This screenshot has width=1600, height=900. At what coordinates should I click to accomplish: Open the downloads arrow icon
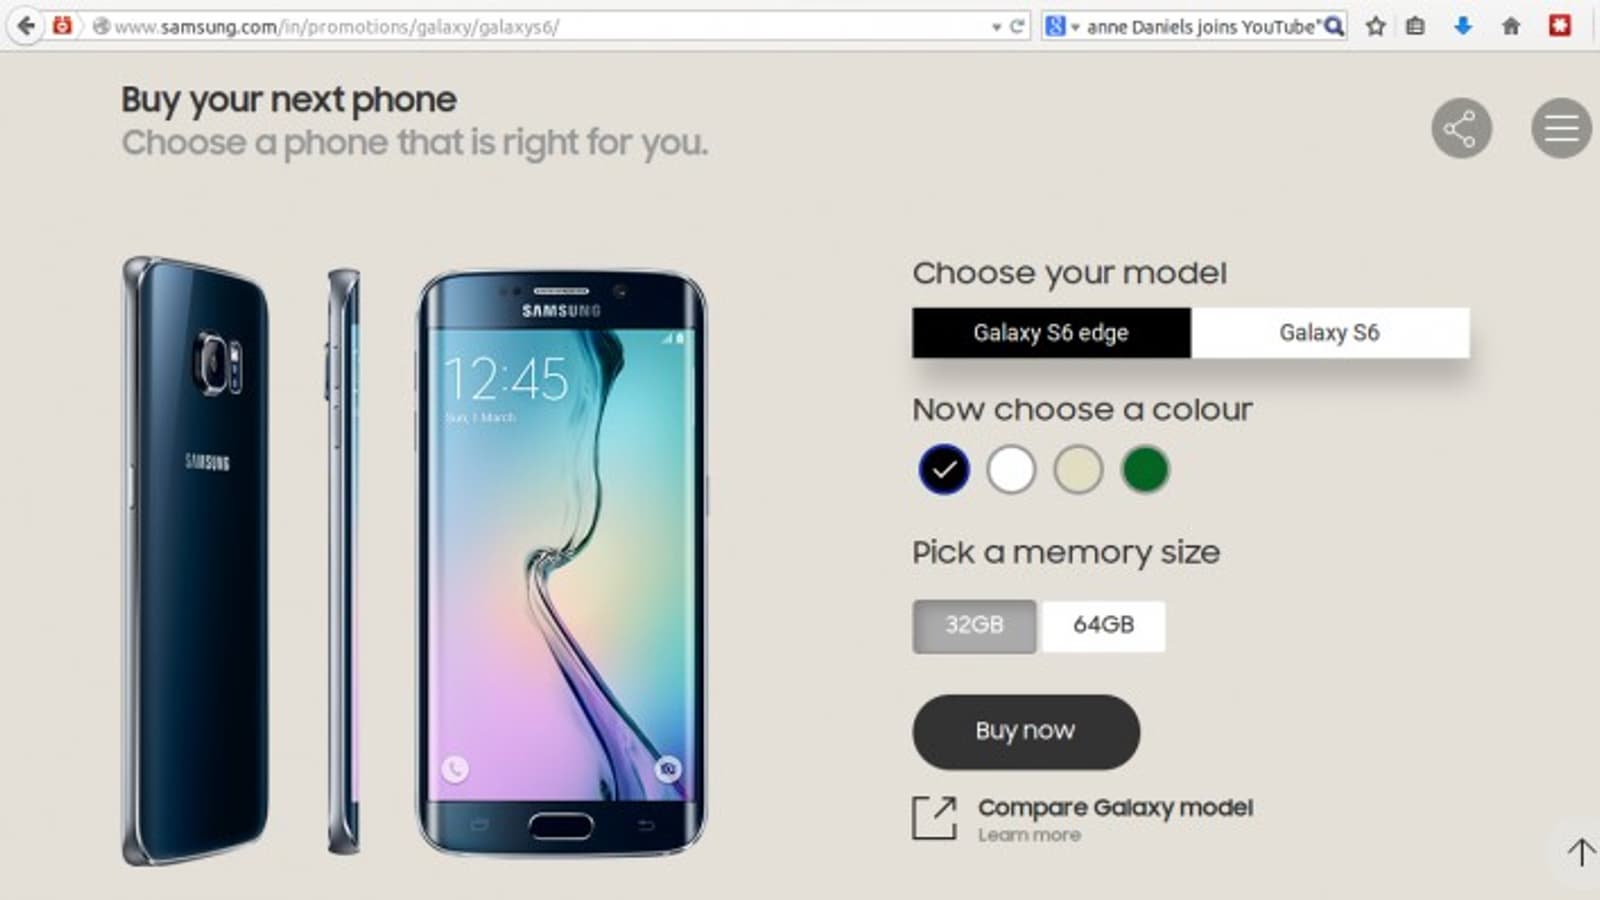[1462, 26]
